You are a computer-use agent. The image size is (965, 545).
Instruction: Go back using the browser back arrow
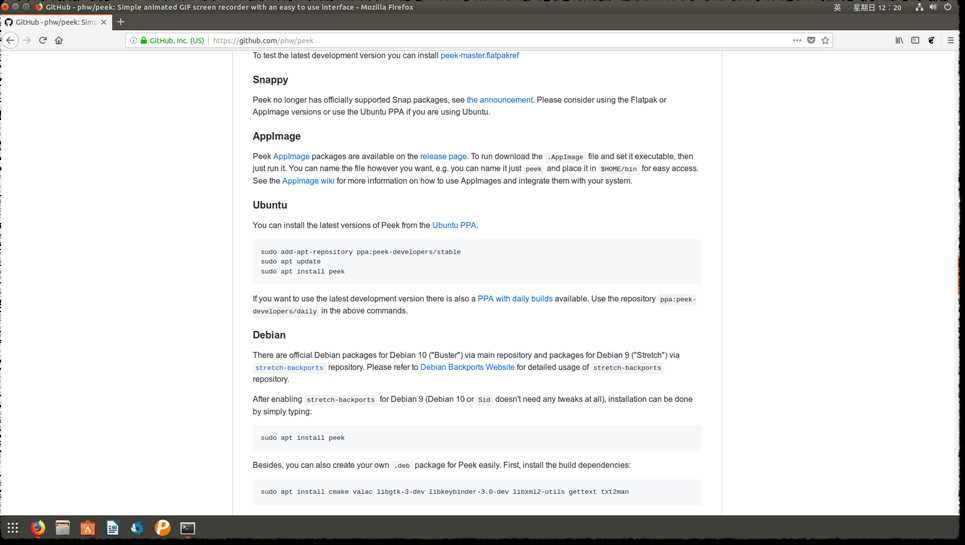click(10, 40)
